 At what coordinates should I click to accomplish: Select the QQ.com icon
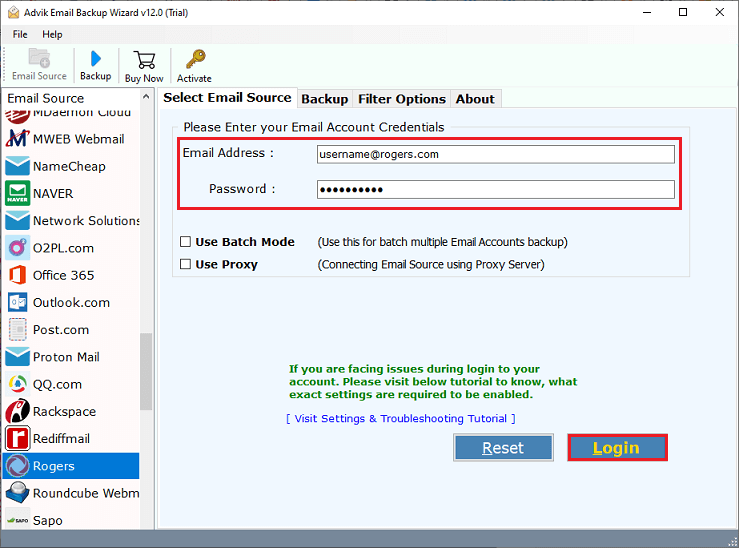(17, 384)
